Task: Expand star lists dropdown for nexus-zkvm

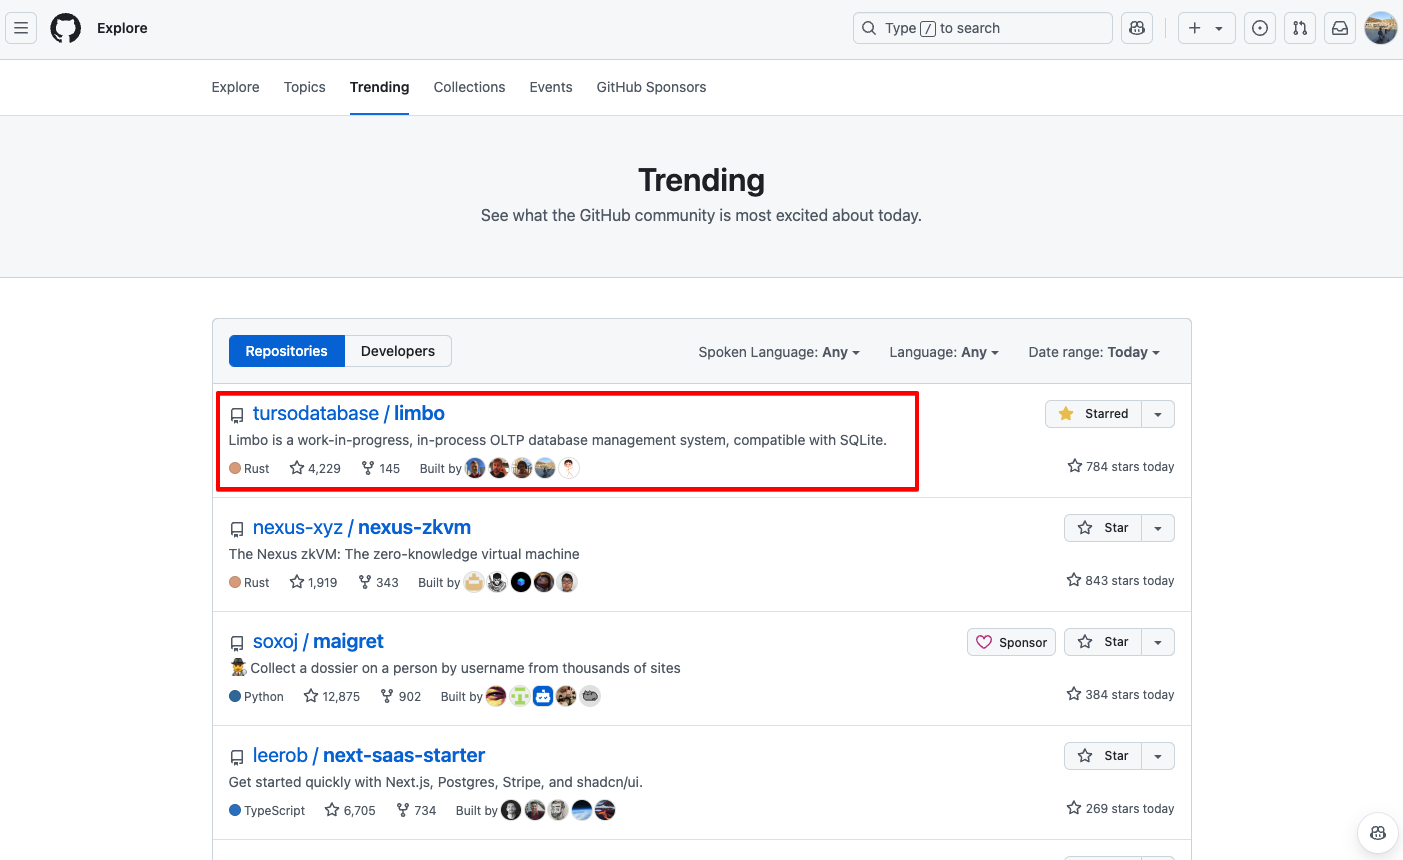Action: coord(1158,528)
